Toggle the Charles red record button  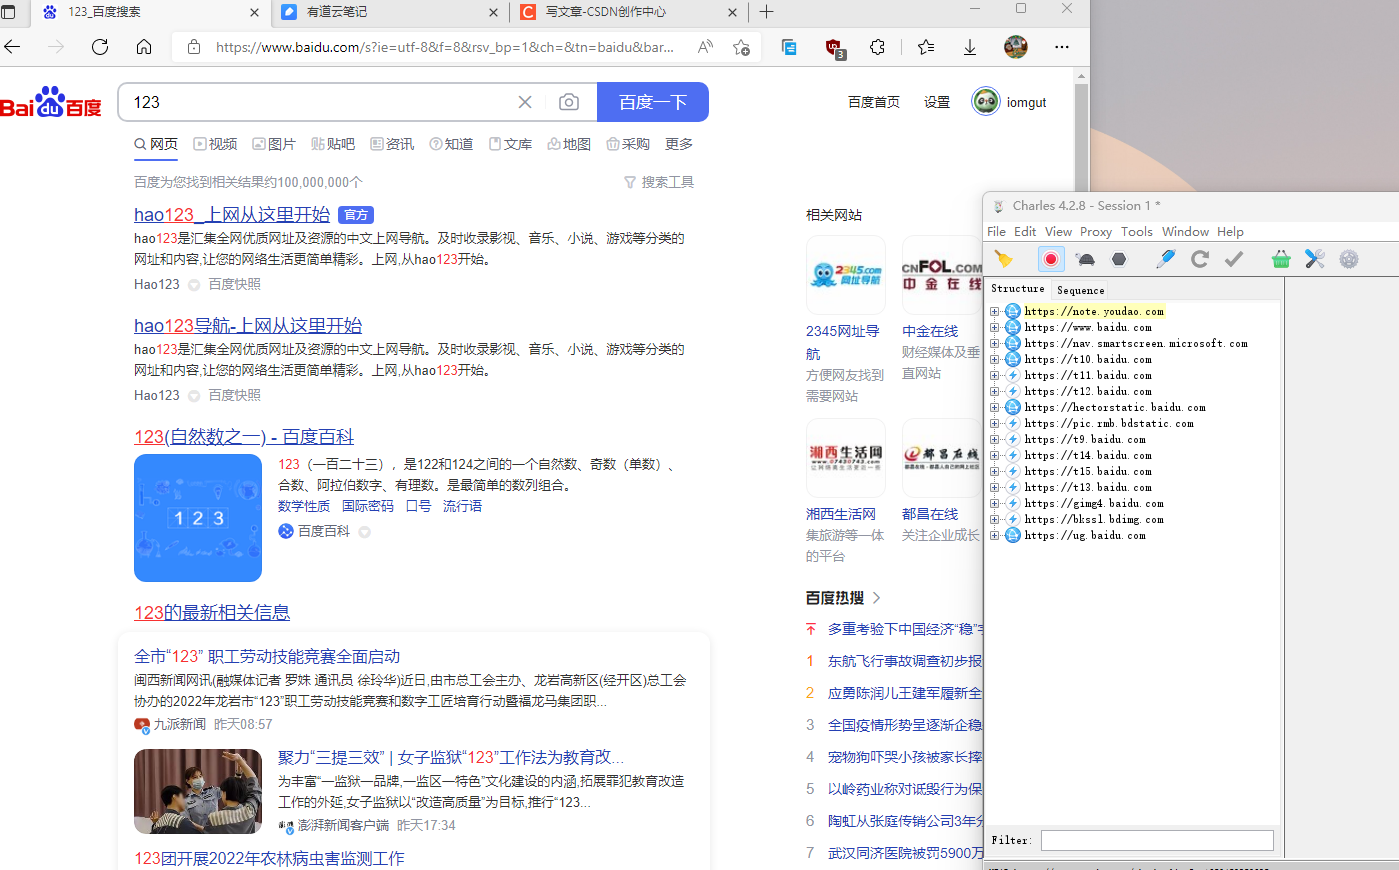1051,259
